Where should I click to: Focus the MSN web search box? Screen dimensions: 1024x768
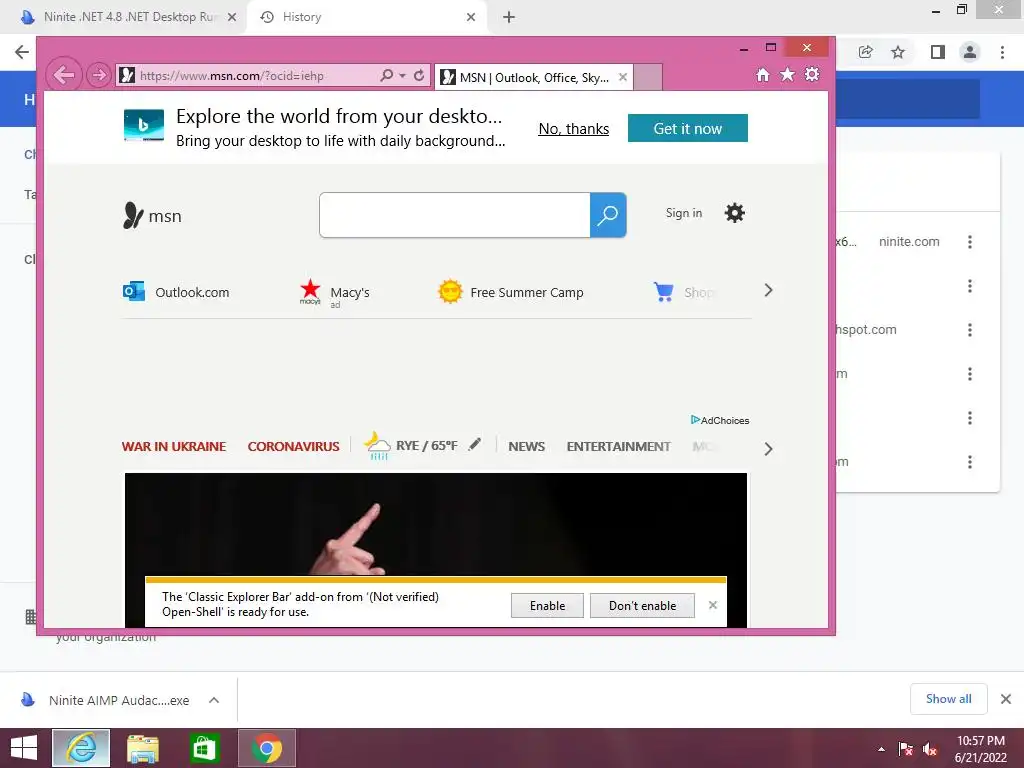point(455,215)
